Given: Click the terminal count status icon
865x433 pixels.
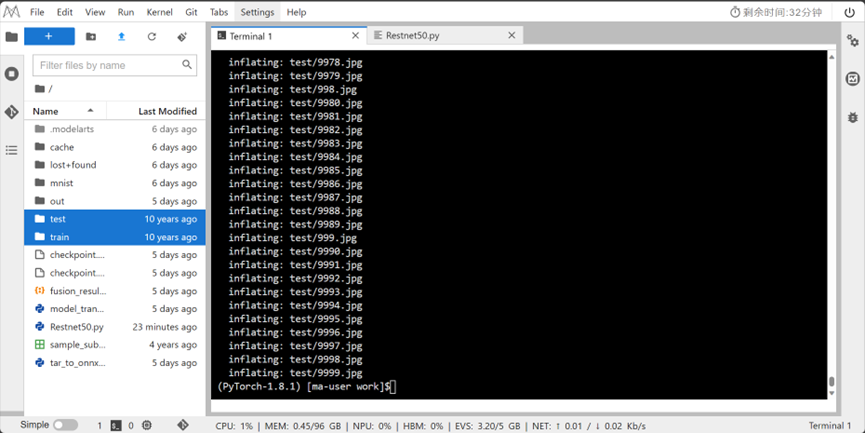Looking at the screenshot, I should pos(116,425).
